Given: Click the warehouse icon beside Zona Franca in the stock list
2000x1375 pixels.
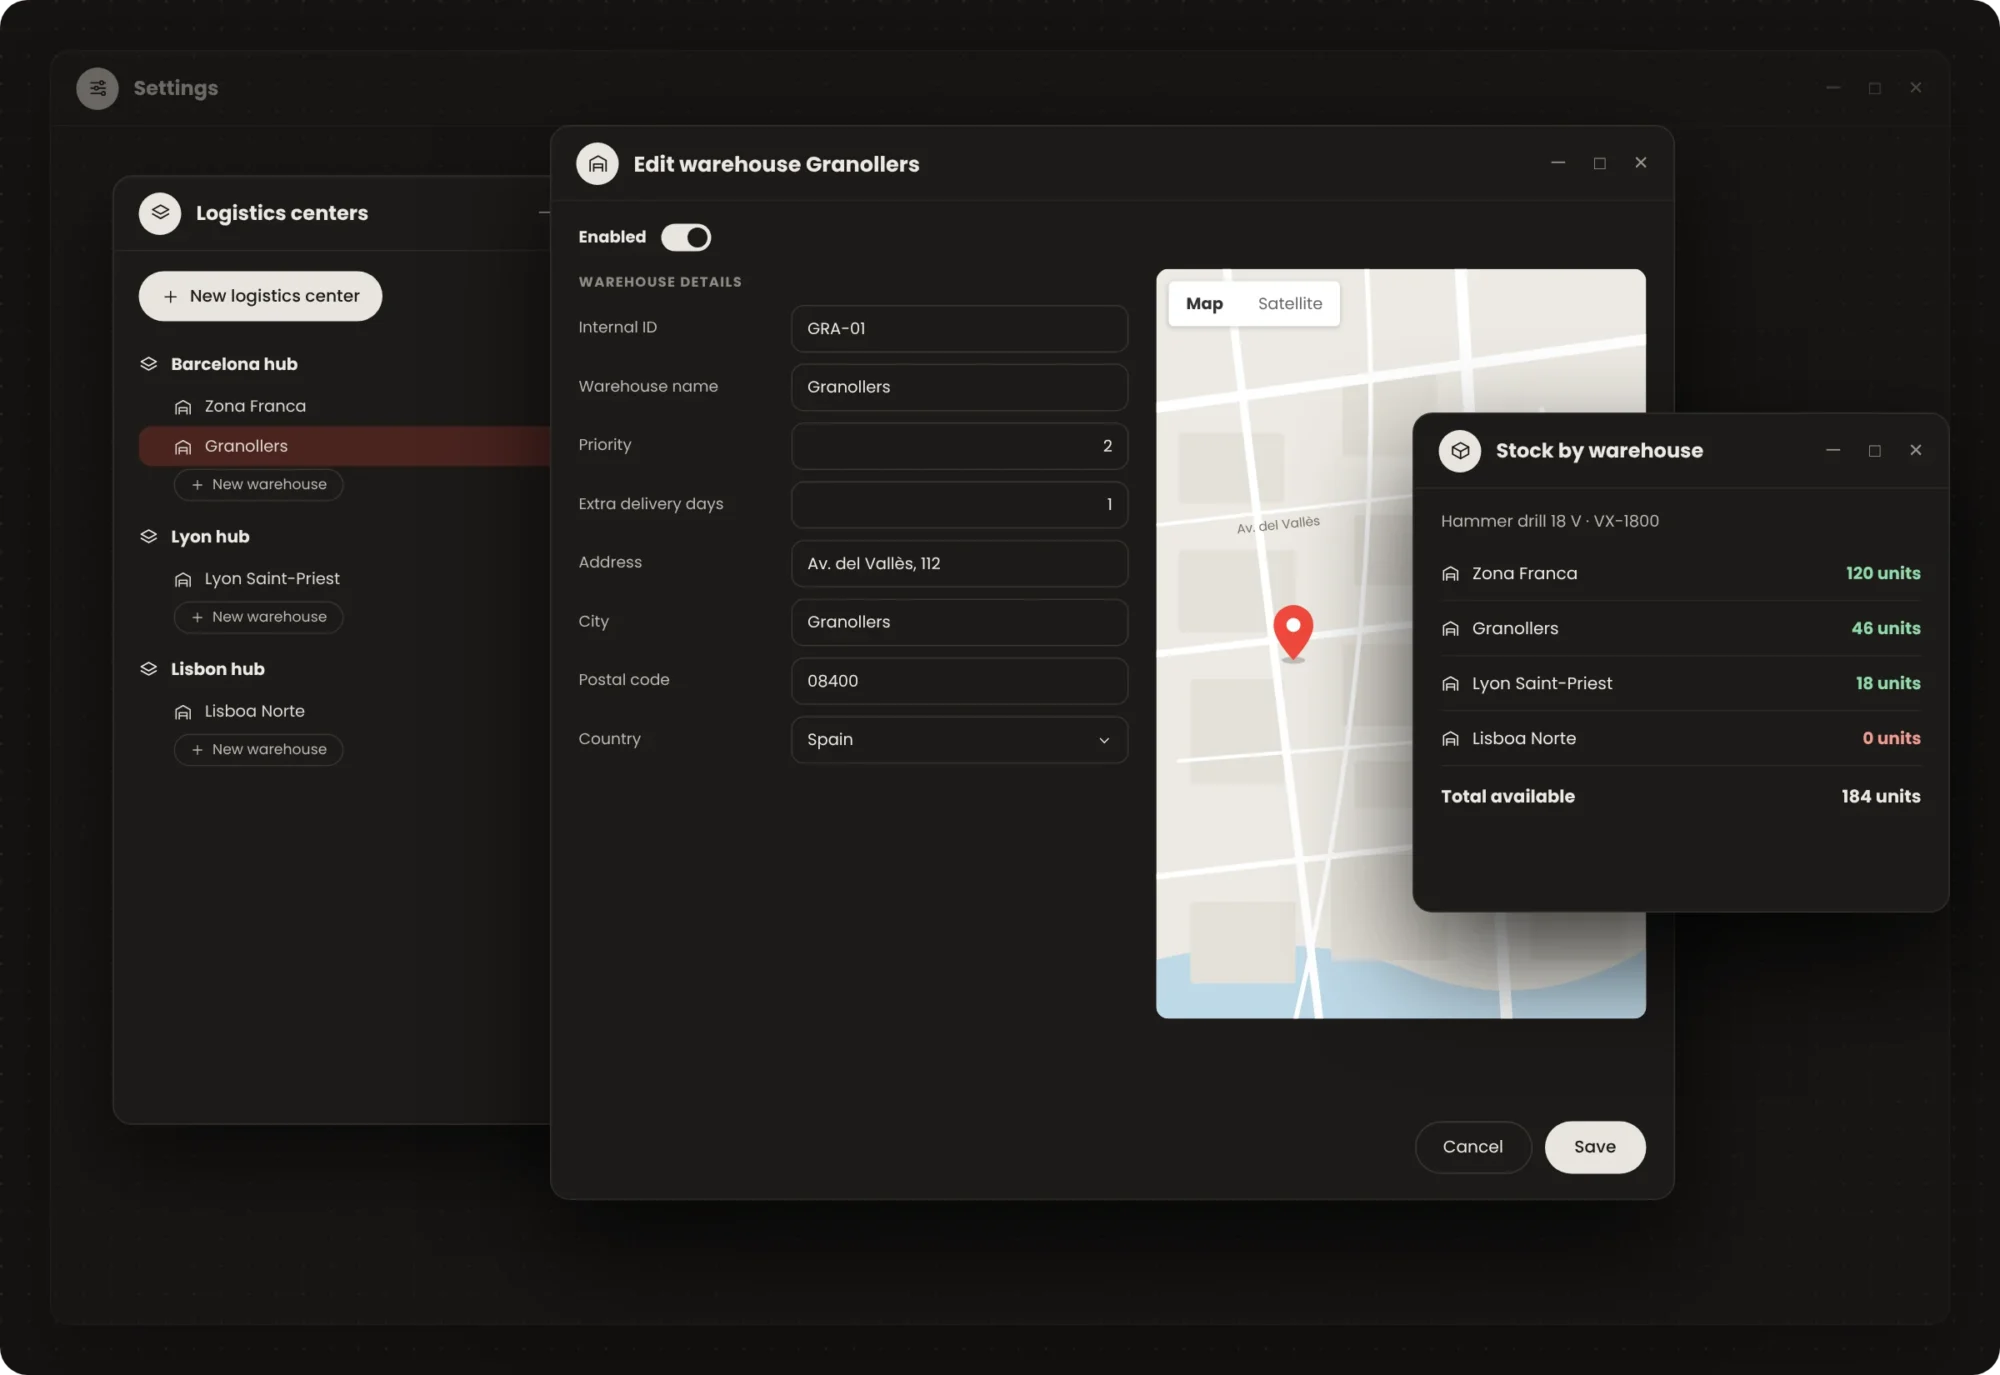Looking at the screenshot, I should tap(1450, 574).
